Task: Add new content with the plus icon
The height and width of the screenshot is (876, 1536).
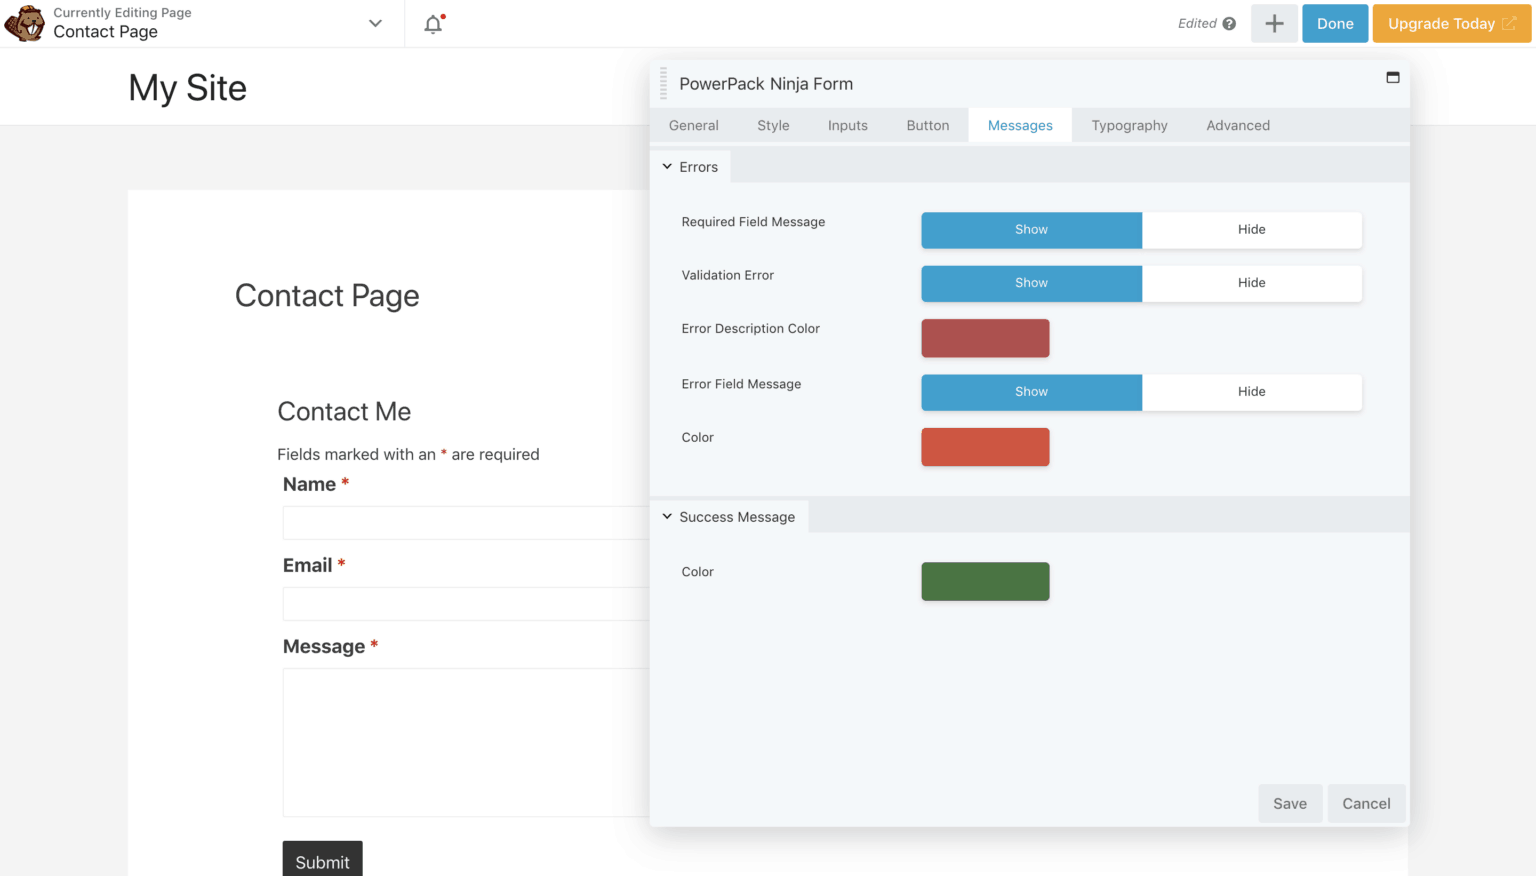Action: tap(1274, 23)
